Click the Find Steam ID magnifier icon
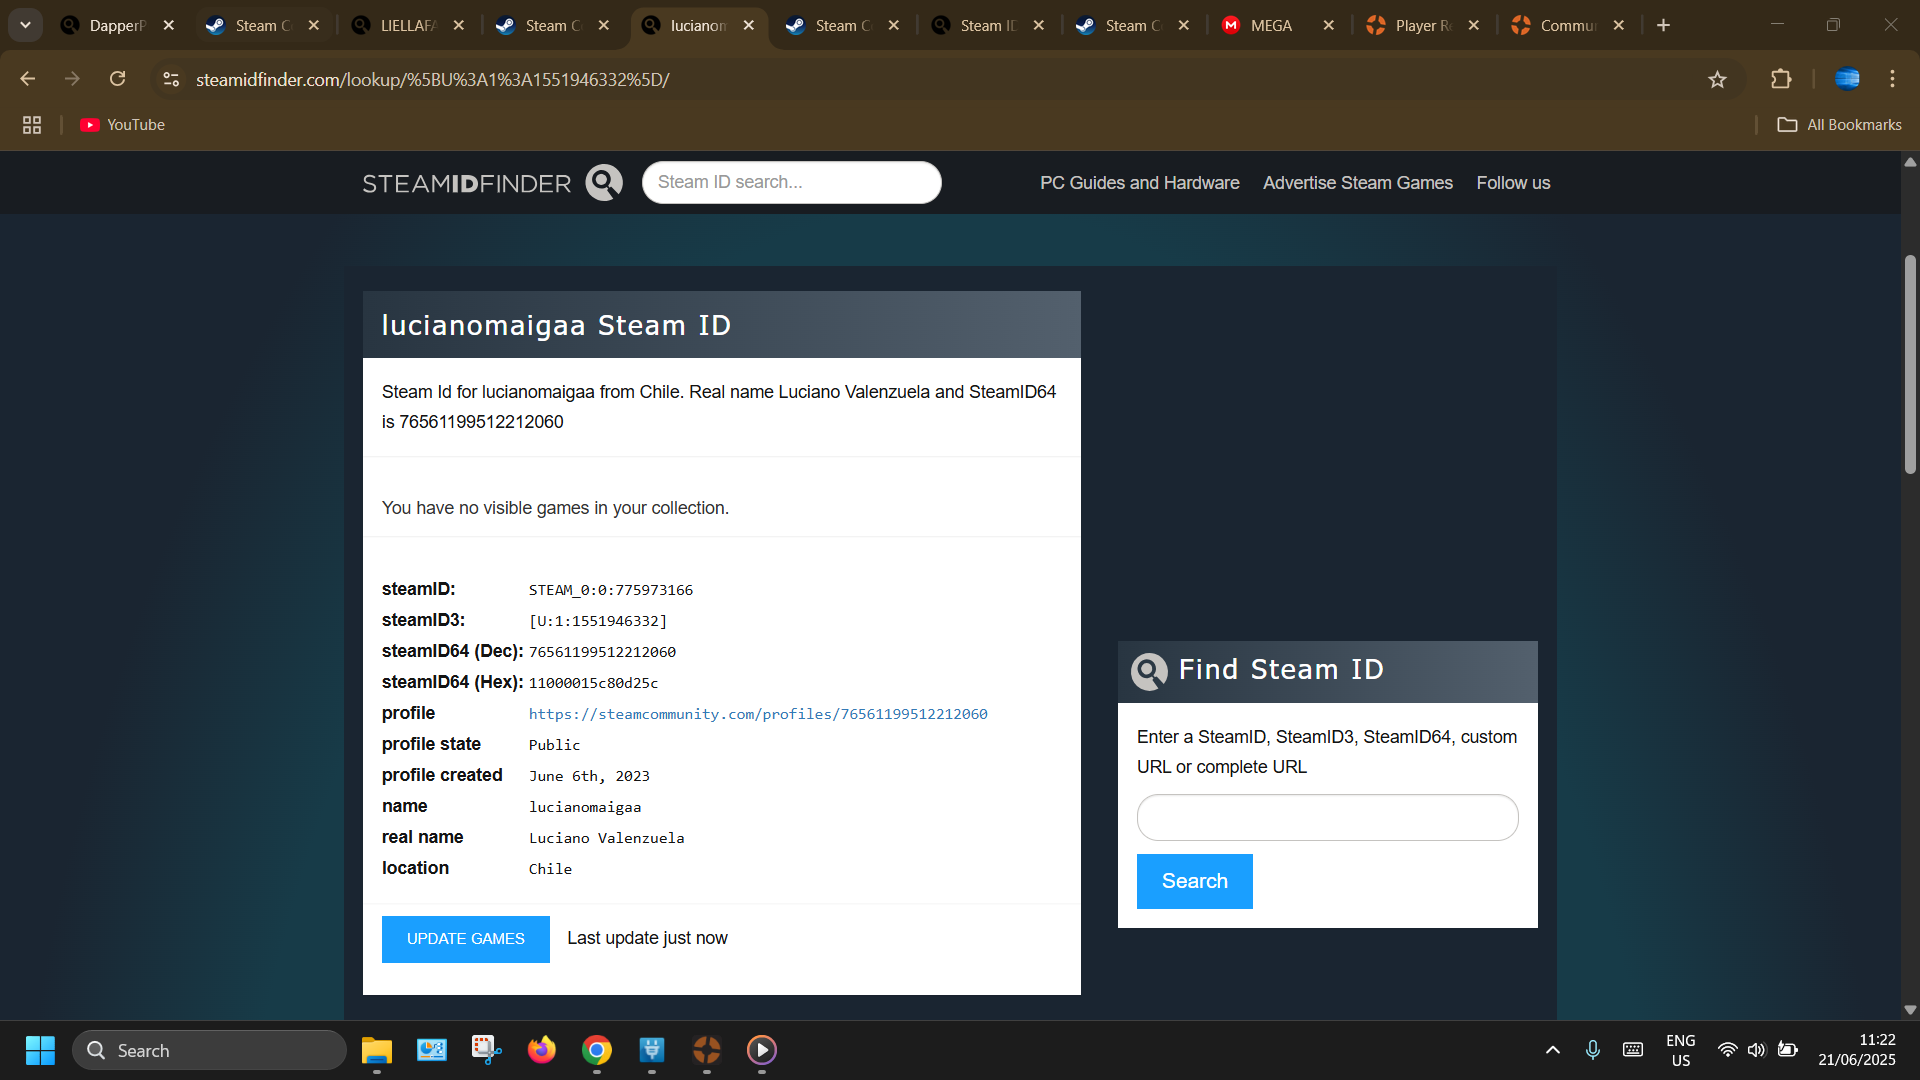Viewport: 1920px width, 1080px height. click(1149, 671)
